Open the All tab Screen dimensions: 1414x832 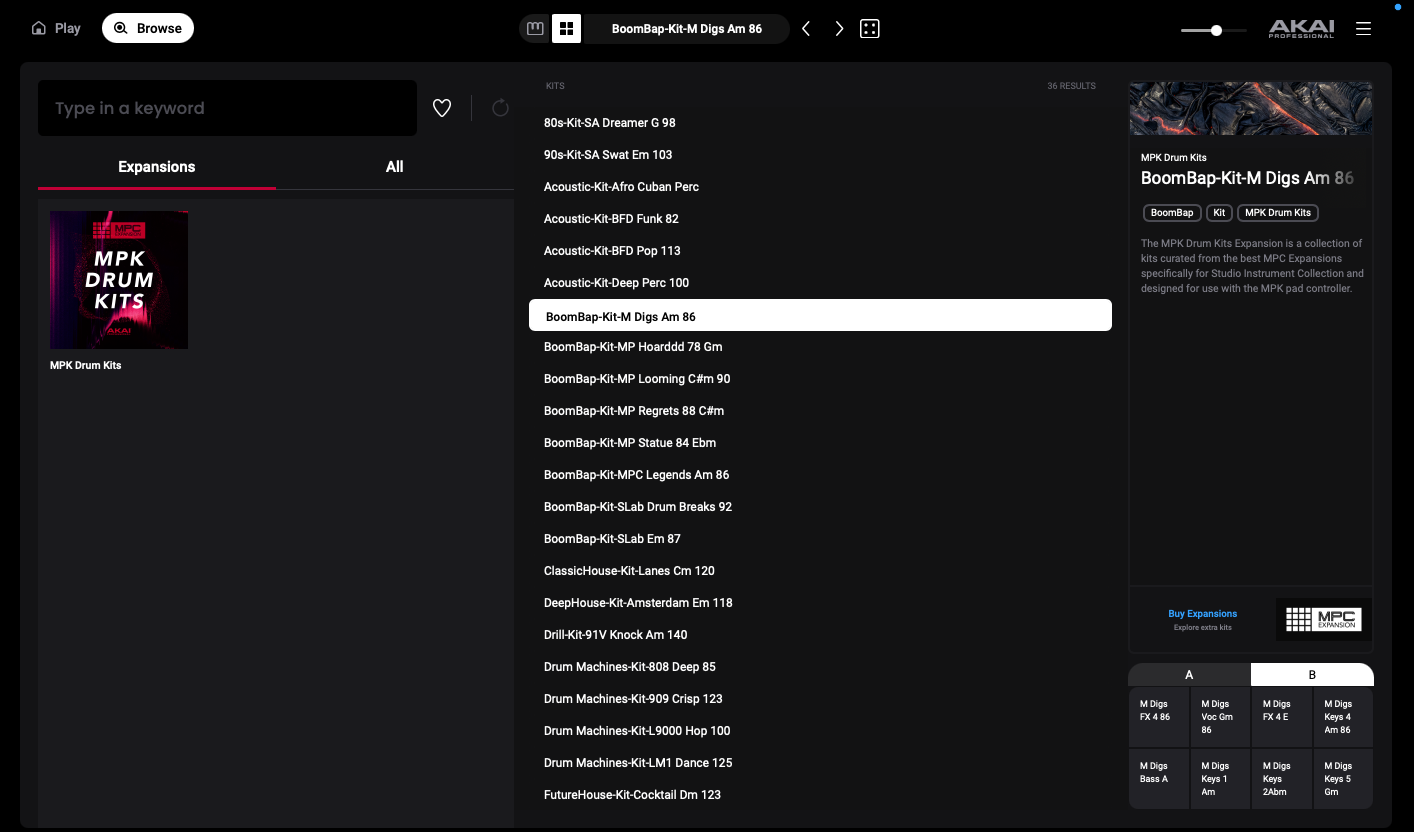coord(395,167)
